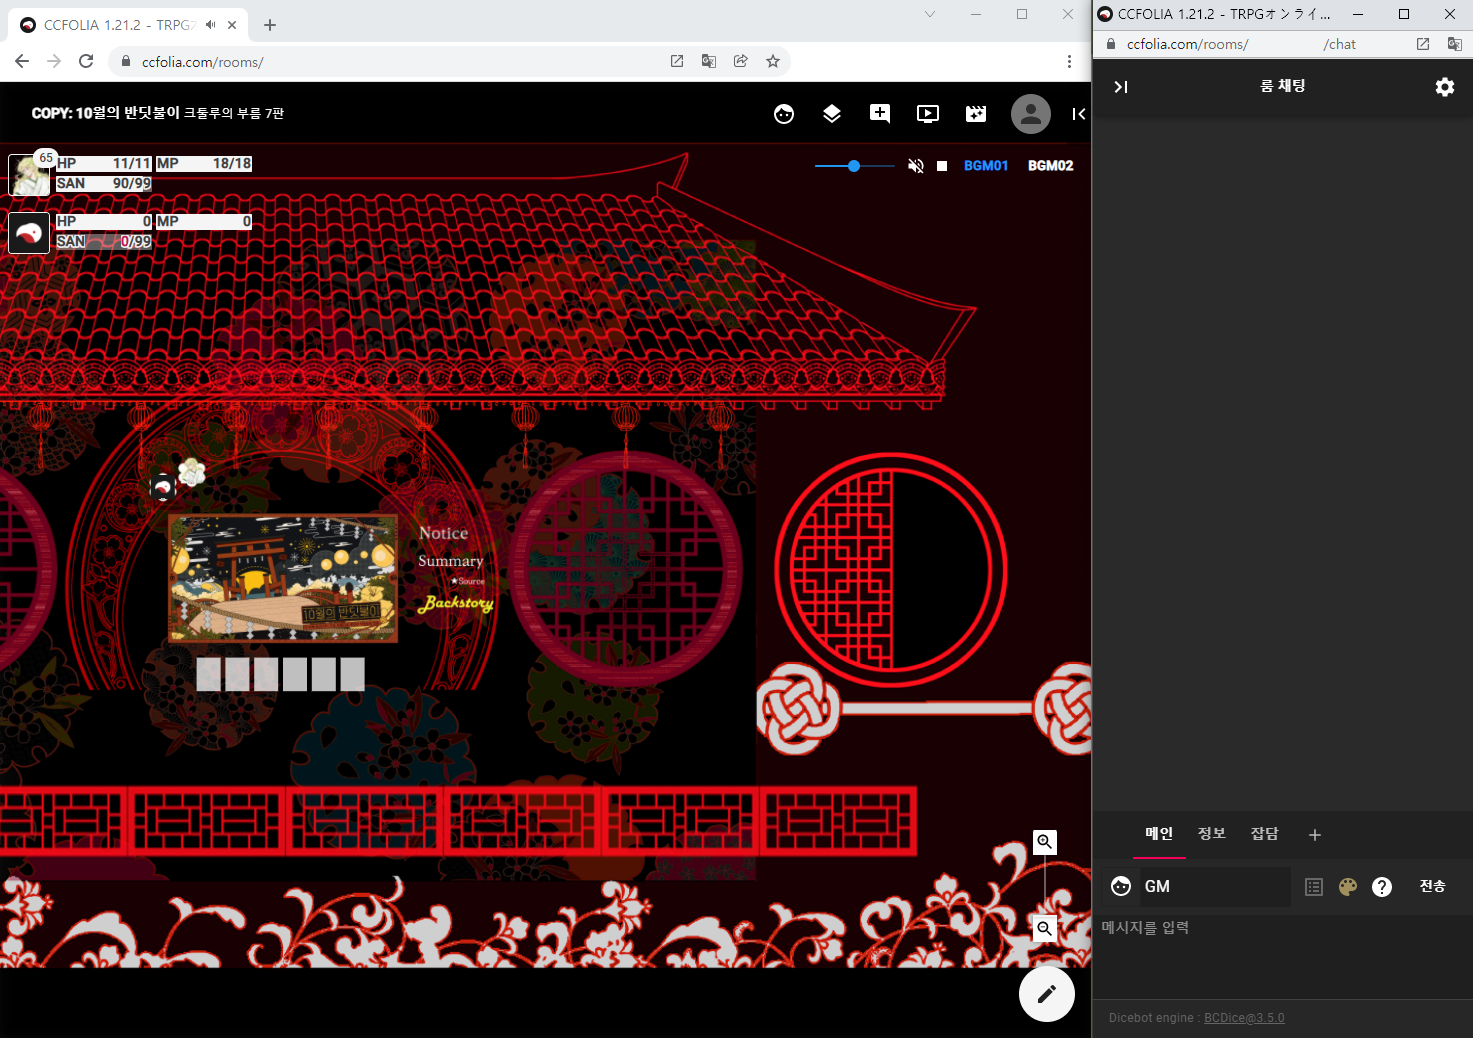View site info lock in chat window
1473x1038 pixels.
point(1111,44)
